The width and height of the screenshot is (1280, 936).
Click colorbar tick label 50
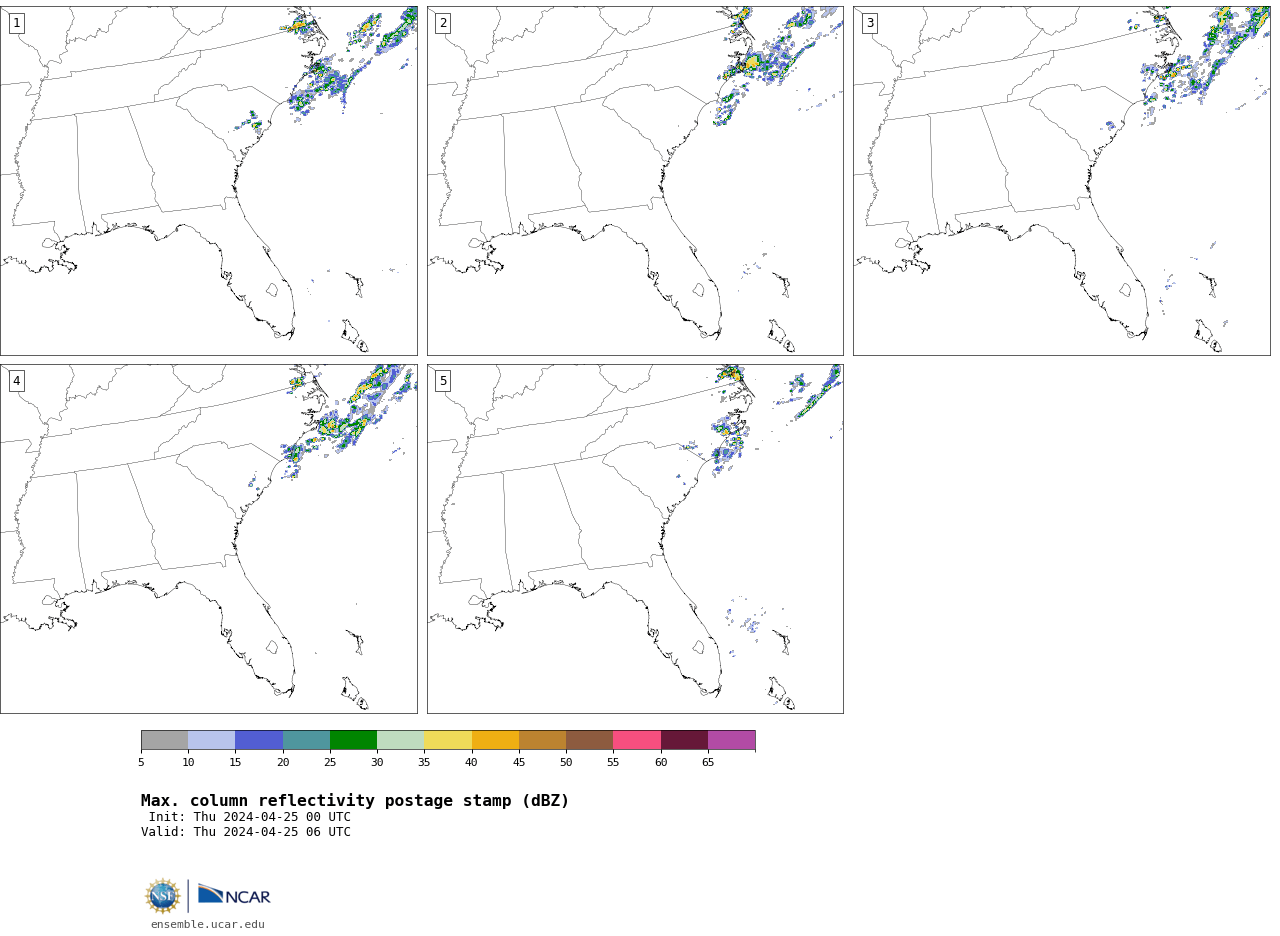[x=566, y=763]
